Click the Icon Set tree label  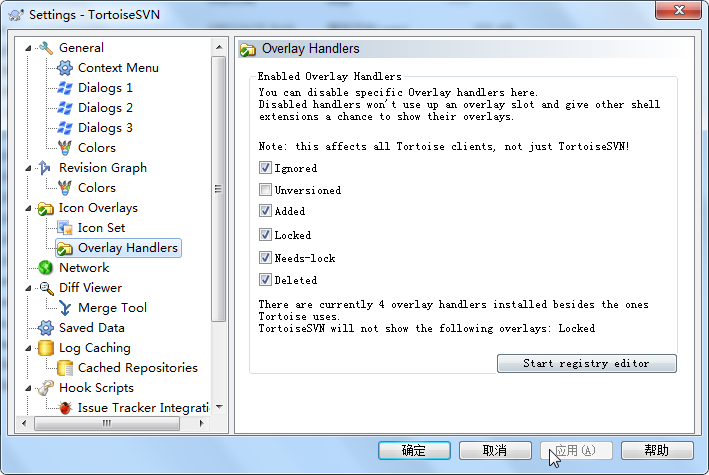click(x=101, y=228)
